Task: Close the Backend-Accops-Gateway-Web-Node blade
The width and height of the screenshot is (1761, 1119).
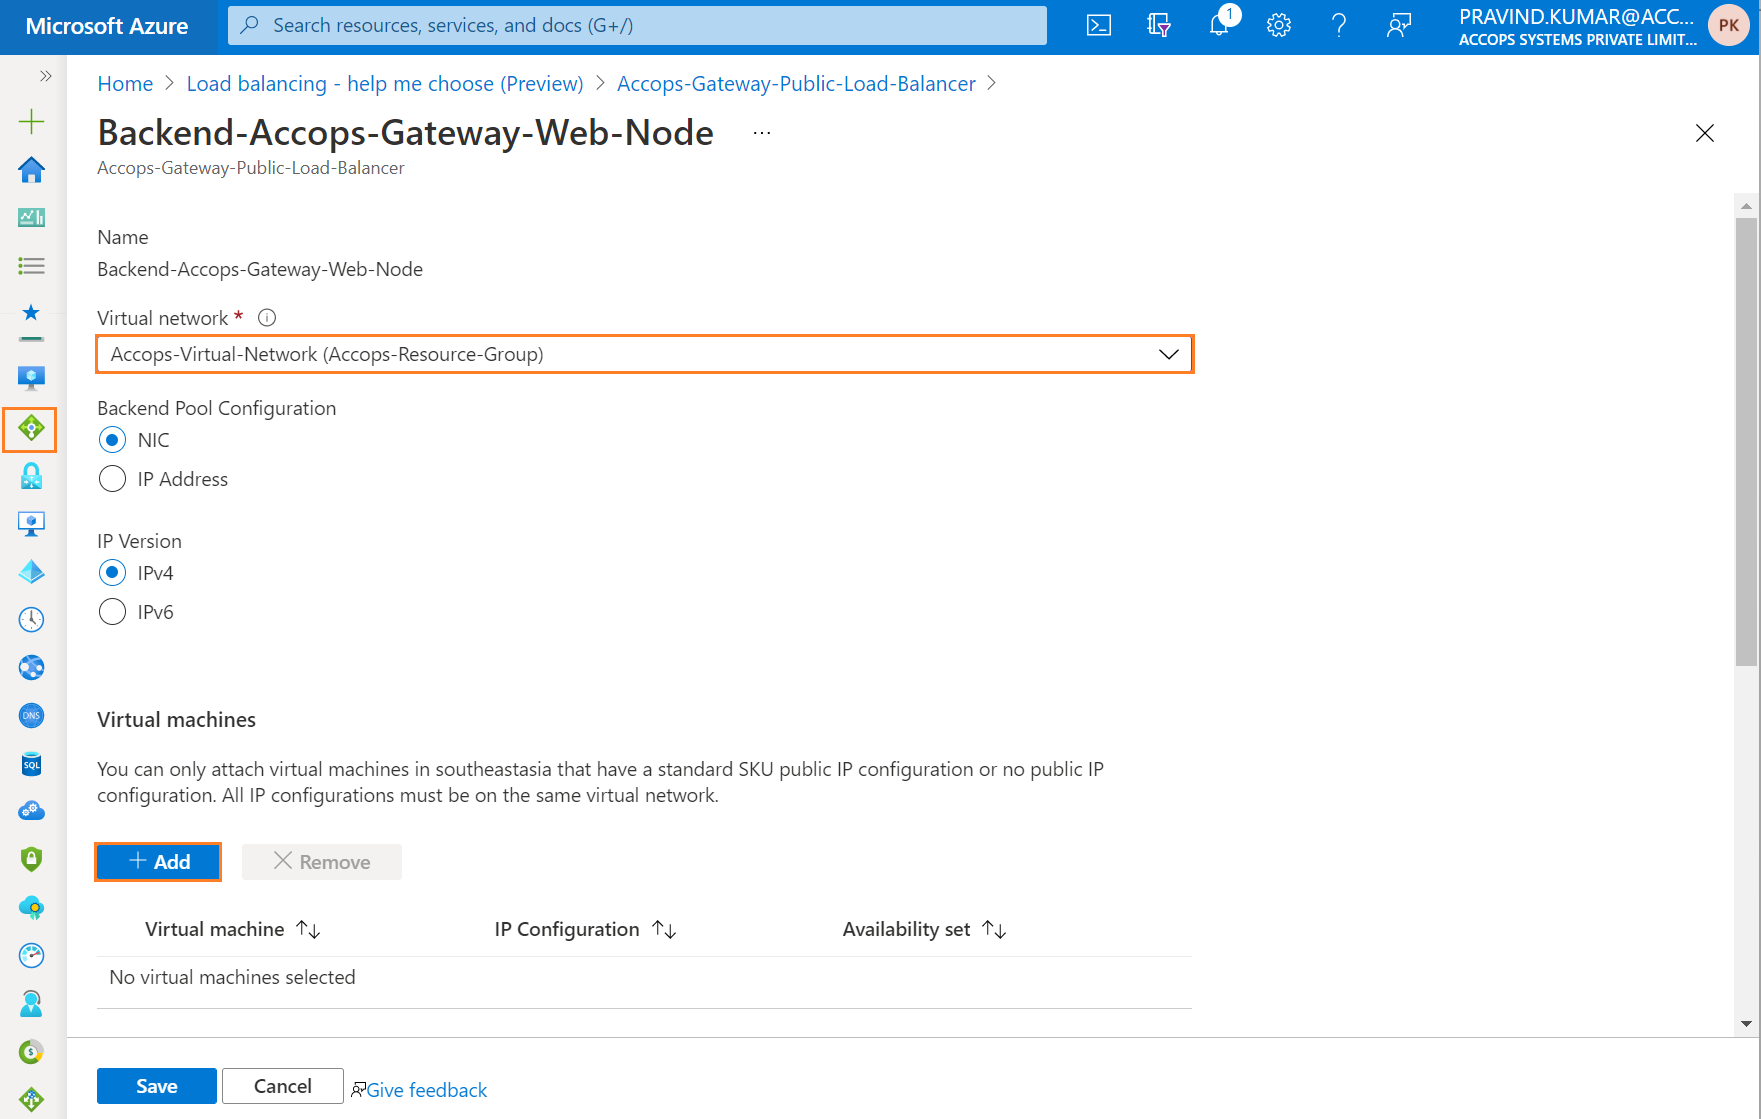Action: [1705, 133]
